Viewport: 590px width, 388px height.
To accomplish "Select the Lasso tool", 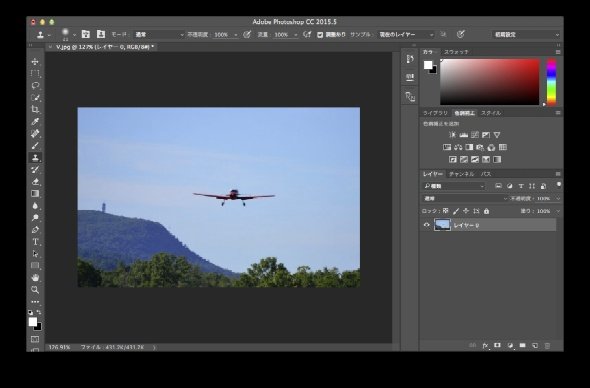I will (x=35, y=85).
